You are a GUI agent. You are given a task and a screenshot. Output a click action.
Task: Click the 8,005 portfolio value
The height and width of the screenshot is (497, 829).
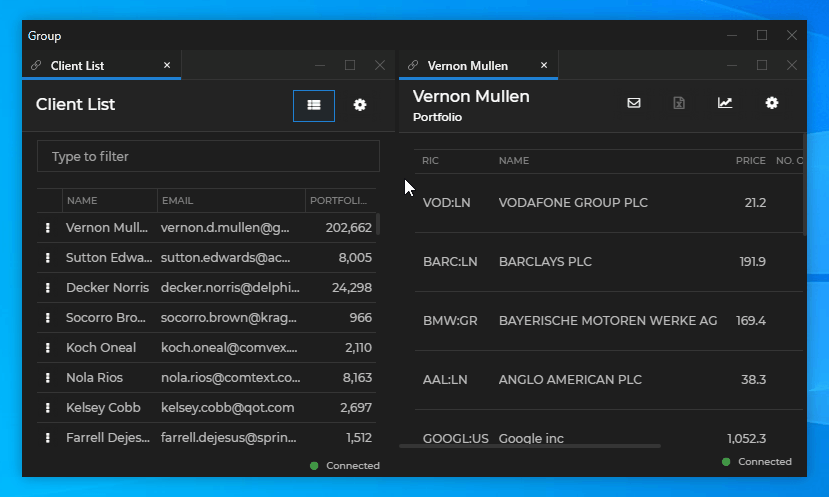(355, 258)
